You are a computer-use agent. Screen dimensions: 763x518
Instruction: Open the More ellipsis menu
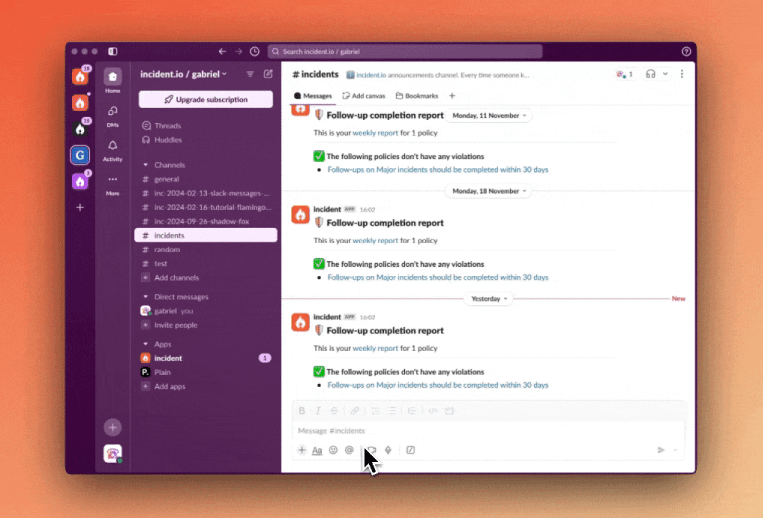coord(112,185)
